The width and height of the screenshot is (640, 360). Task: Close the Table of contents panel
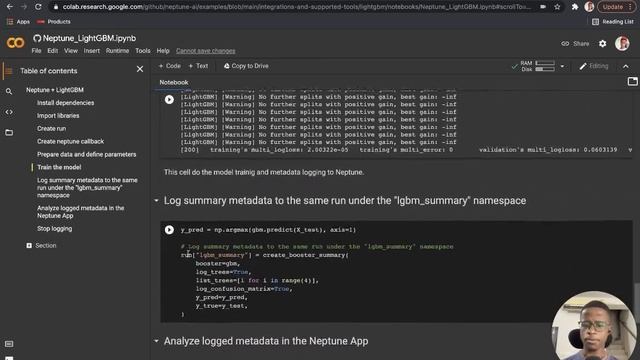click(140, 69)
